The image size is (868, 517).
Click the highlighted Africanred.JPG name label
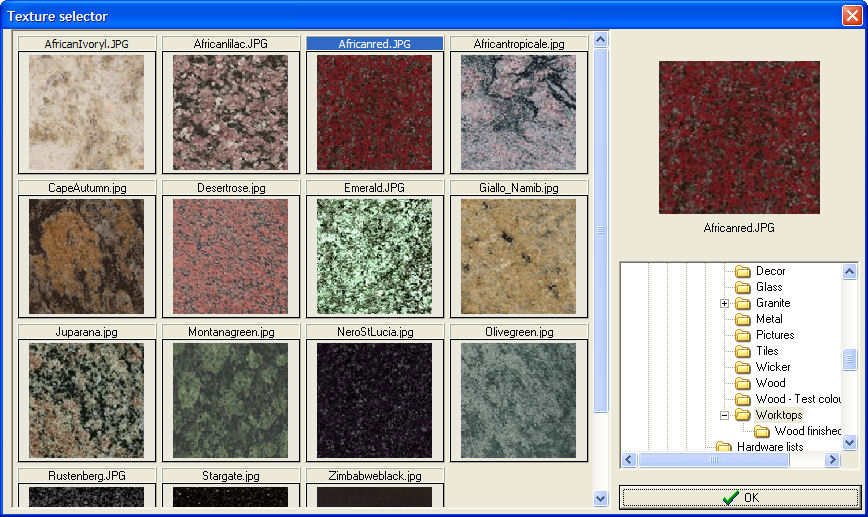click(375, 44)
